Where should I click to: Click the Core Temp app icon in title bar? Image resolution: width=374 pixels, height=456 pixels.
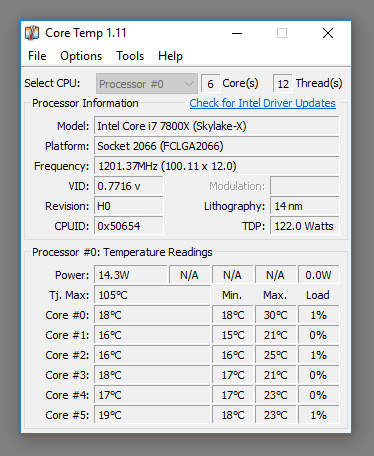32,33
